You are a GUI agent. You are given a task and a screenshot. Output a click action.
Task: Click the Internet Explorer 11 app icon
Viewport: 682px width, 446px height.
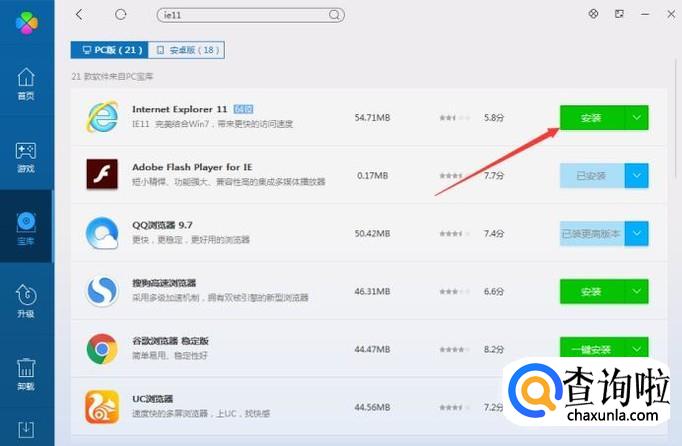coord(102,117)
